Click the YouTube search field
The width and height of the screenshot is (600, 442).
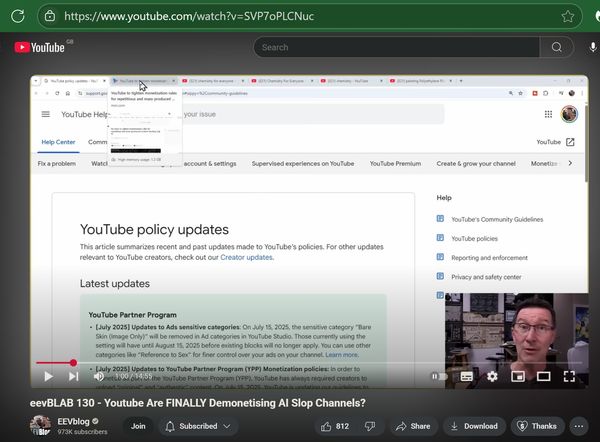pos(396,47)
